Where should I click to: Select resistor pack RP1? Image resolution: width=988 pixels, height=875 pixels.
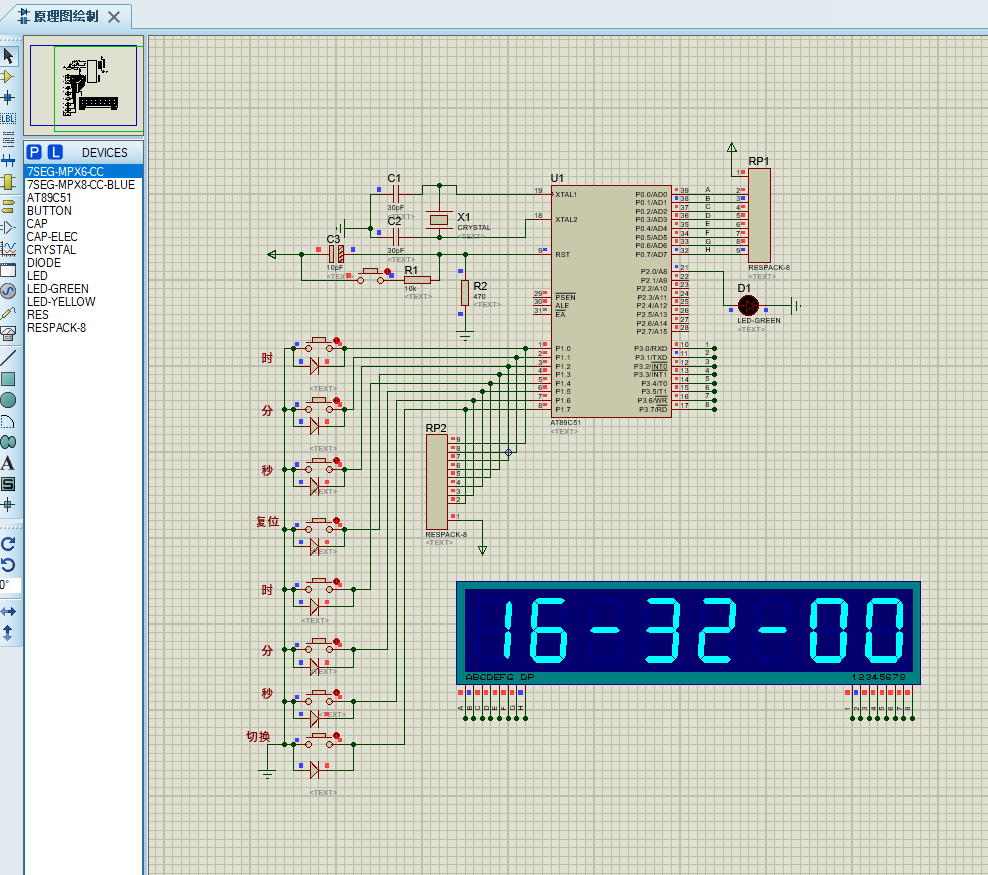tap(759, 215)
